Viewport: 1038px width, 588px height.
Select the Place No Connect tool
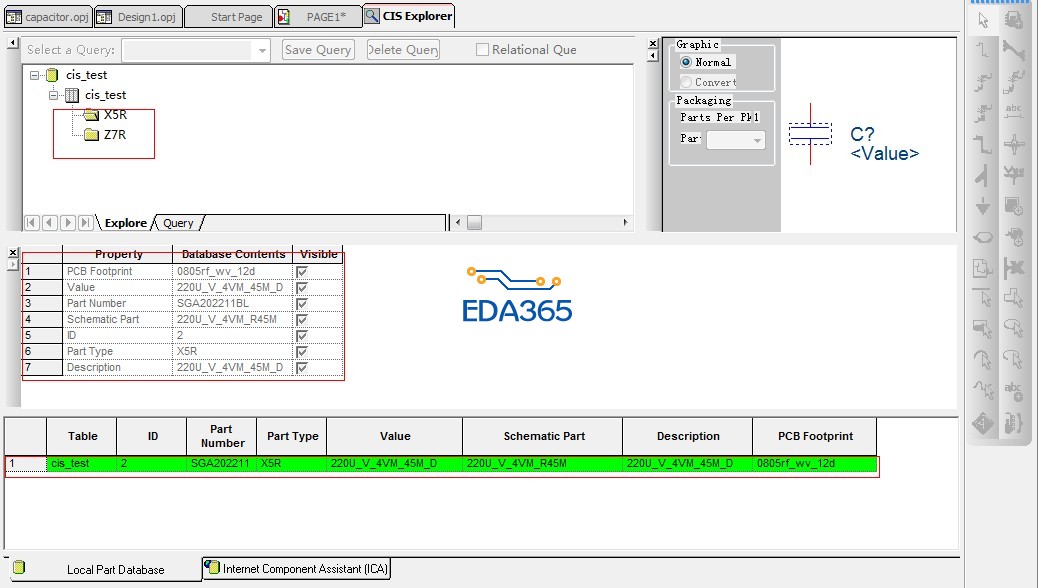[1014, 268]
